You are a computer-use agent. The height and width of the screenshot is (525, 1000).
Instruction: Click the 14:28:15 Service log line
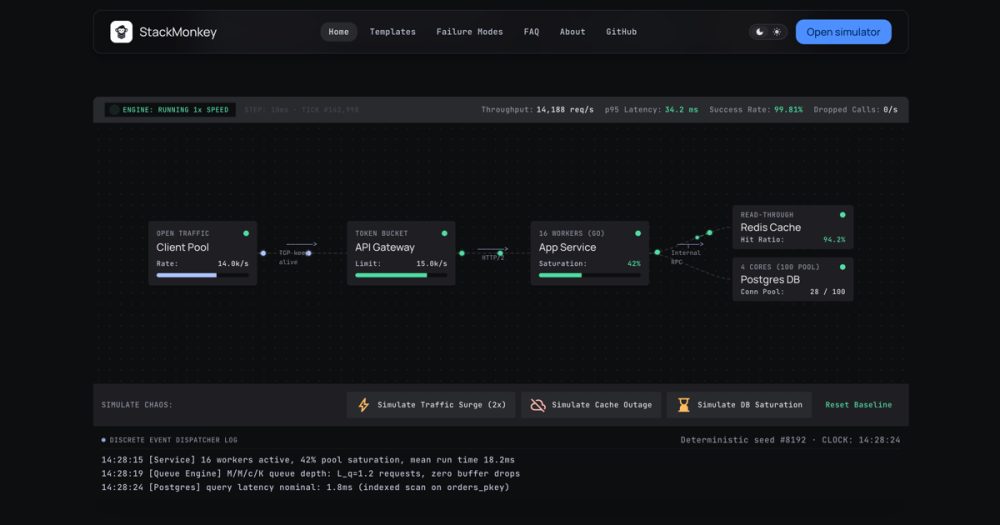[308, 460]
